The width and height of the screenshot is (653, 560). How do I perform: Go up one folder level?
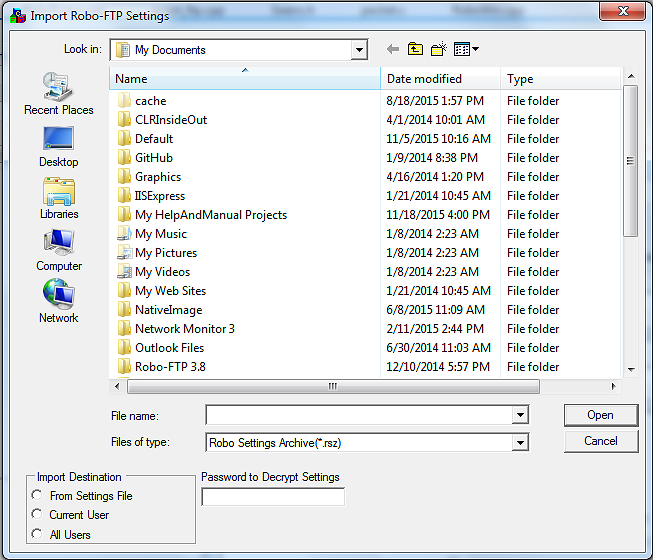[415, 50]
